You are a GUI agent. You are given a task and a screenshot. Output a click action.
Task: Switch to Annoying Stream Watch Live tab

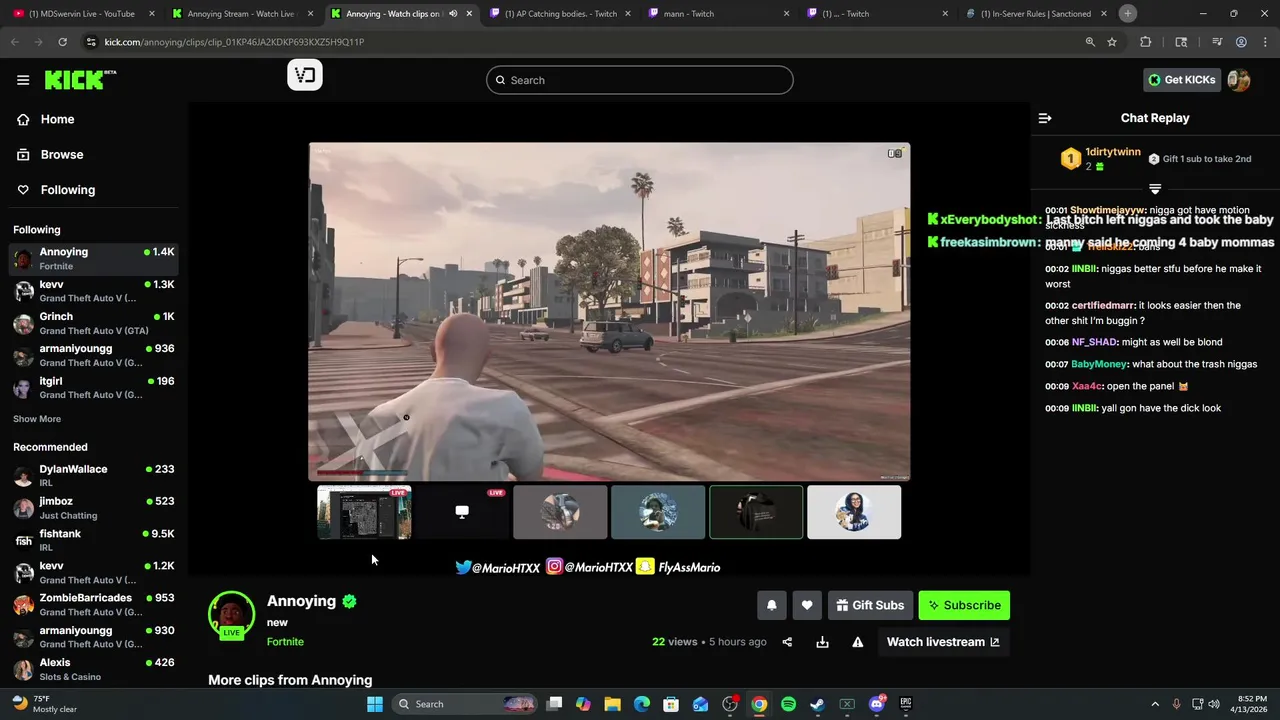point(240,14)
